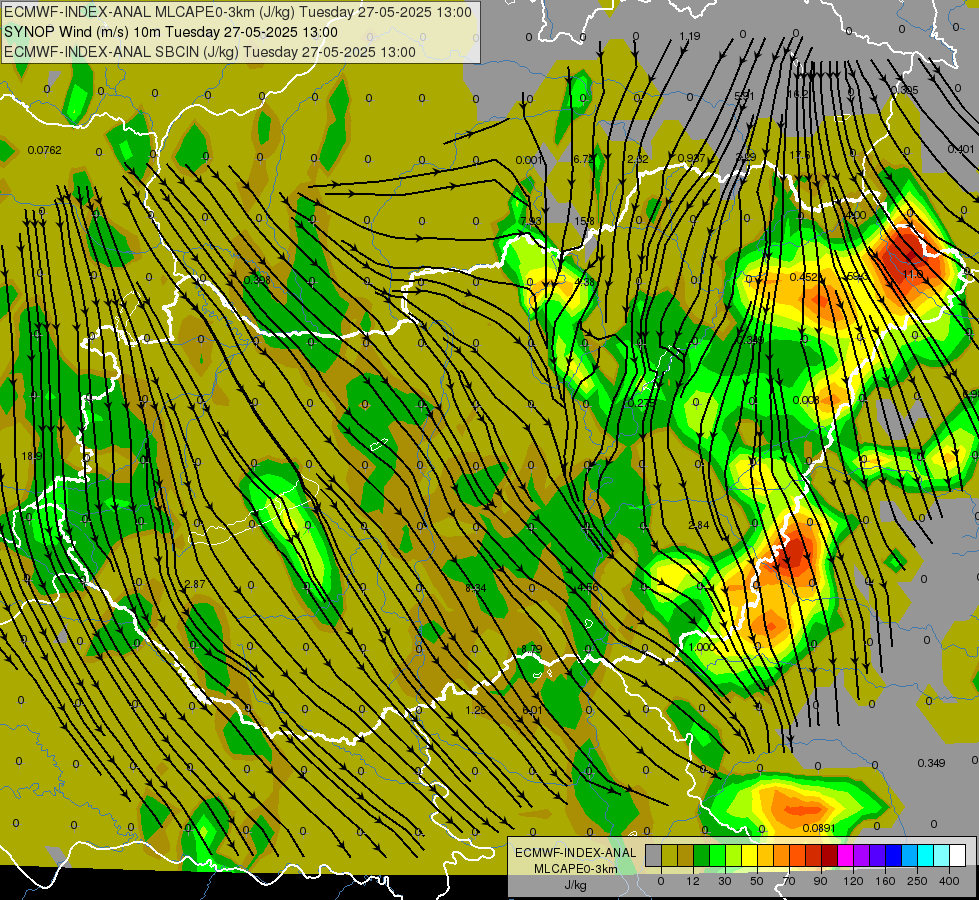Click the legend tick label 400

click(949, 881)
